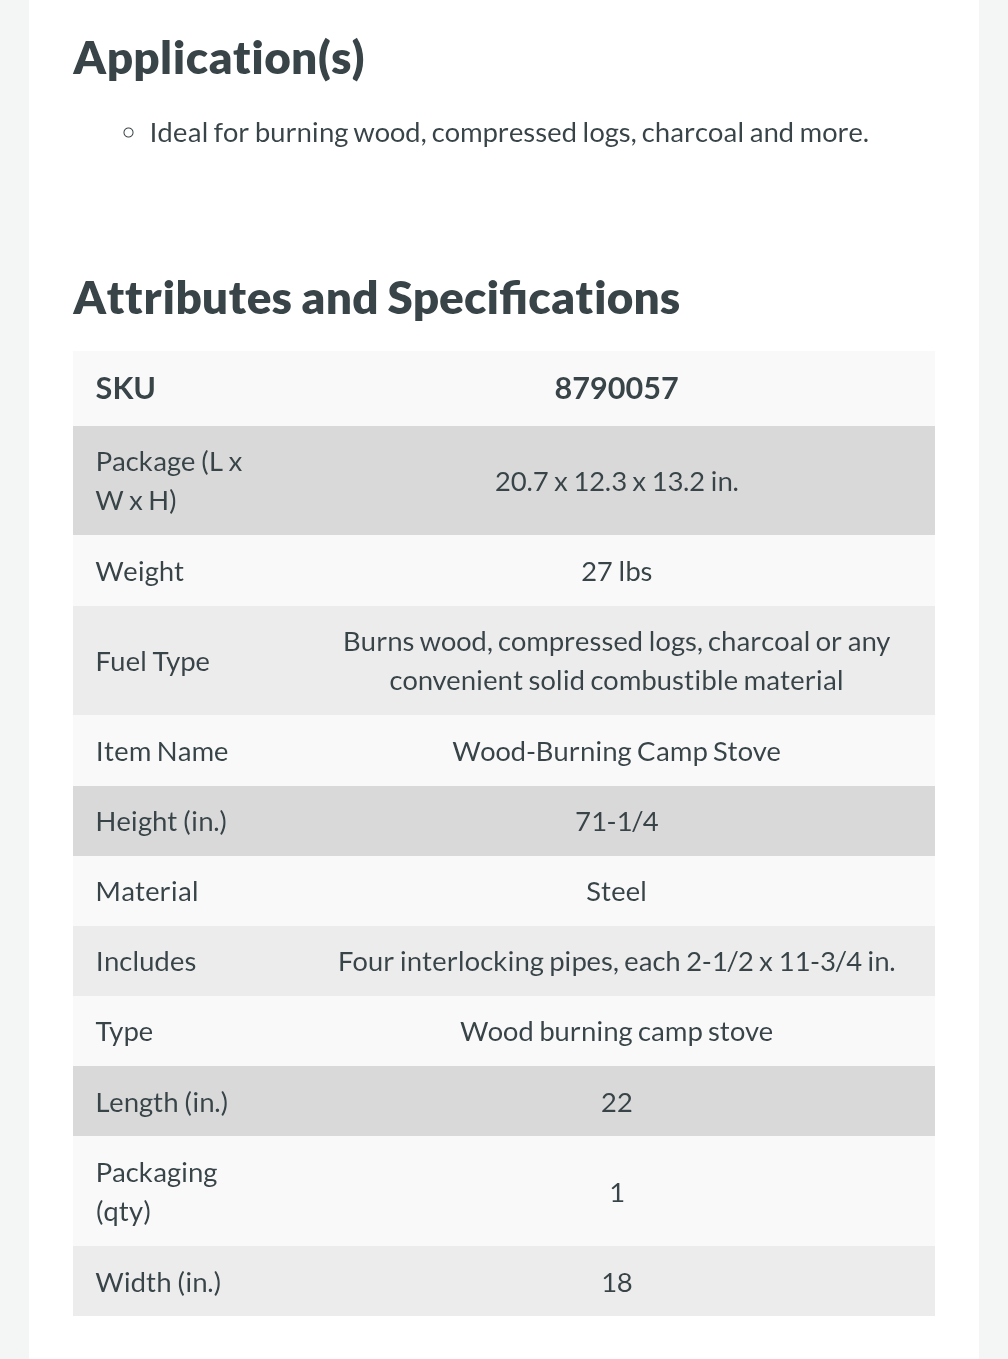1008x1359 pixels.
Task: Click the Material value Steel
Action: 616,891
